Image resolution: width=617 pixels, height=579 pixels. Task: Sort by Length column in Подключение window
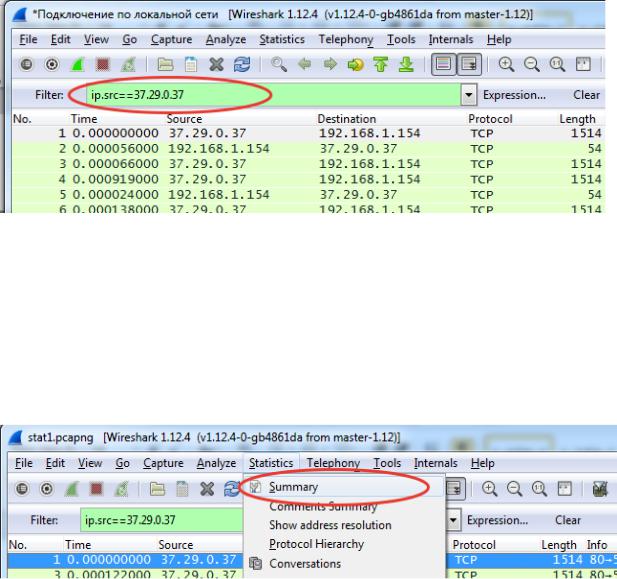[577, 118]
